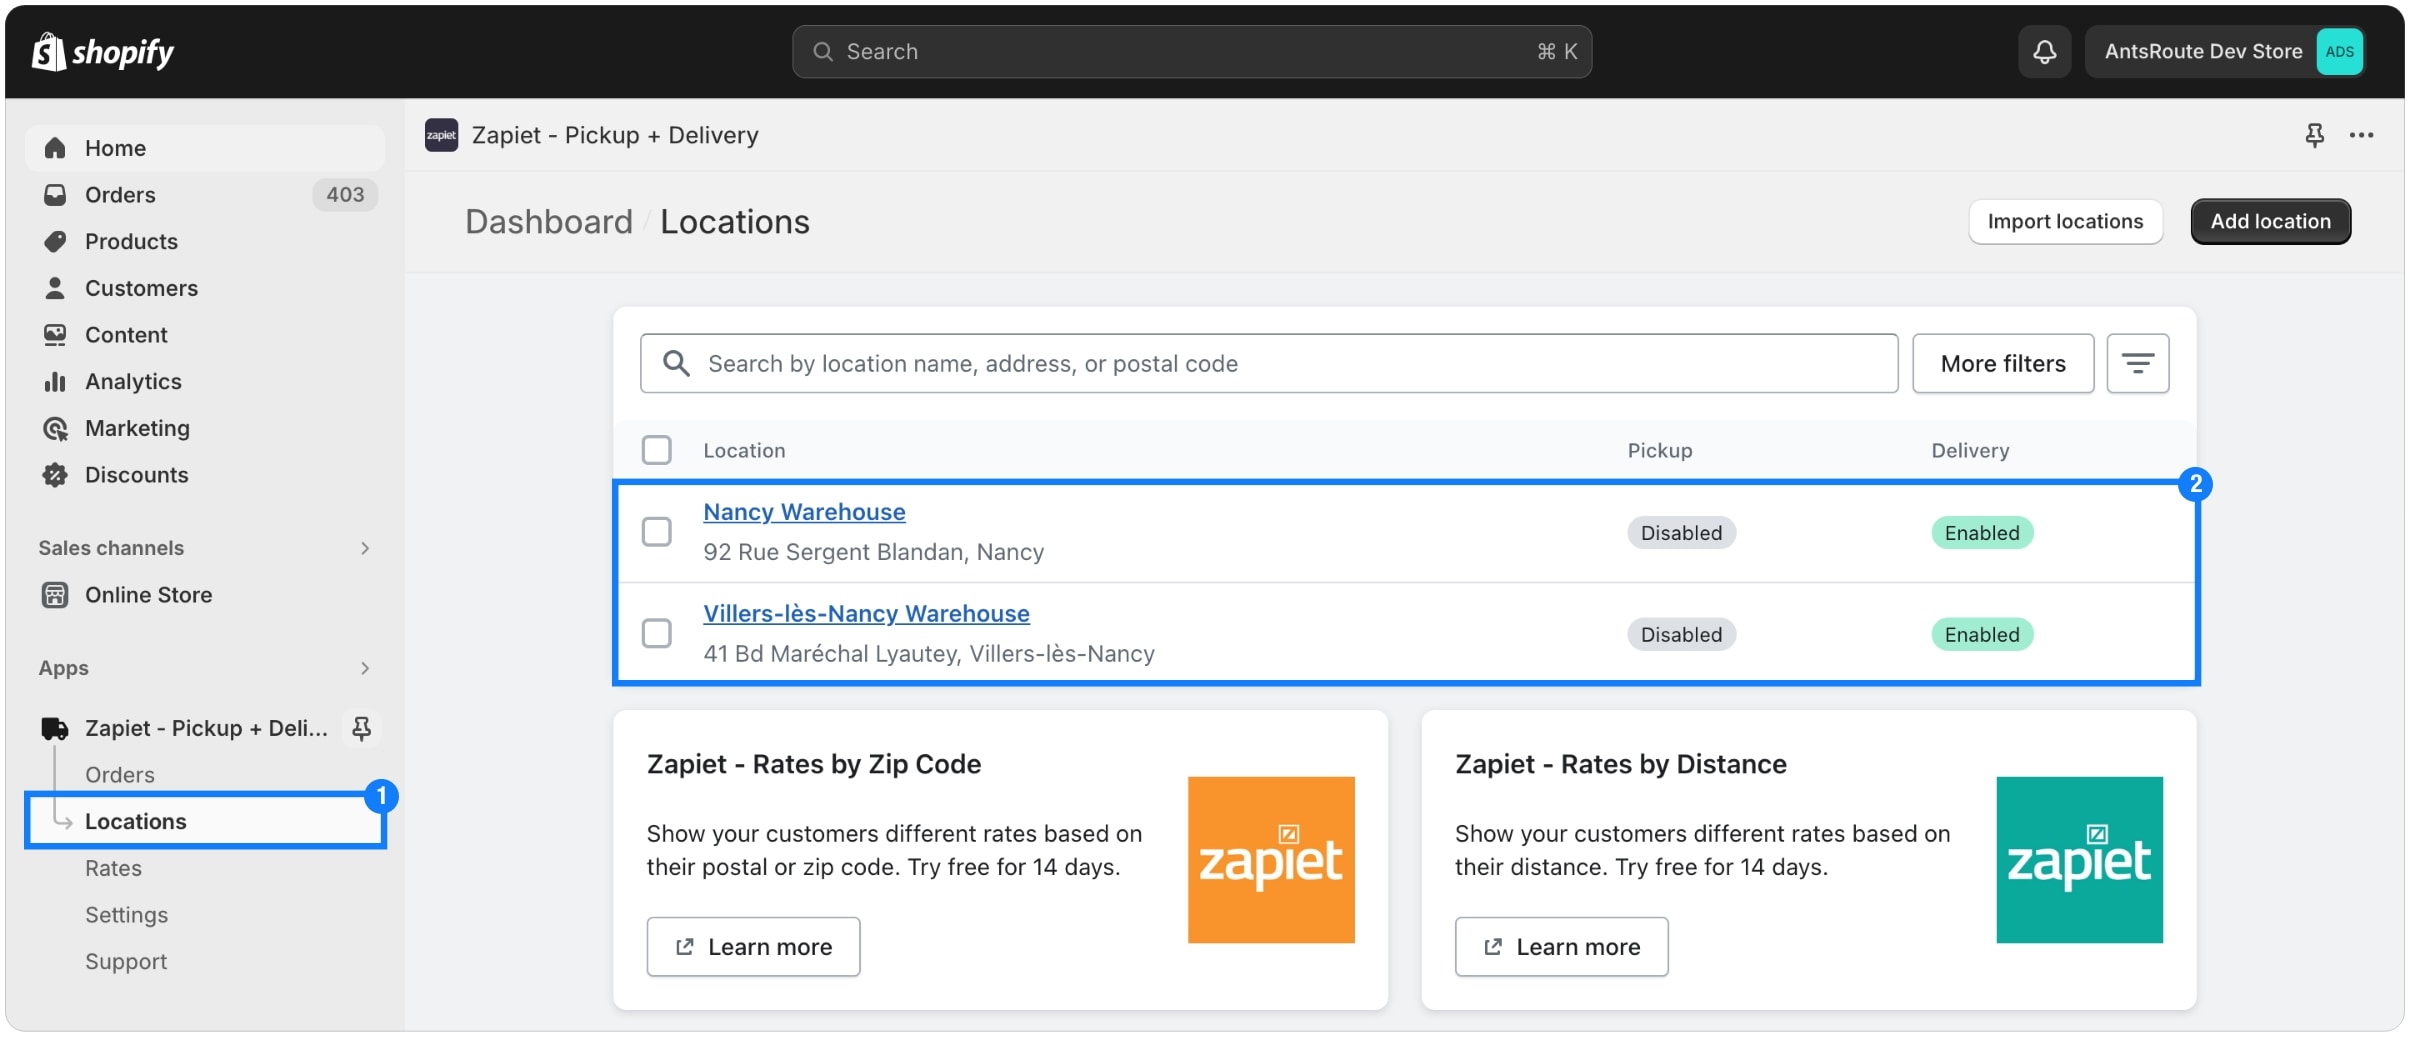2410x1037 pixels.
Task: Click the Location column header
Action: [x=744, y=450]
